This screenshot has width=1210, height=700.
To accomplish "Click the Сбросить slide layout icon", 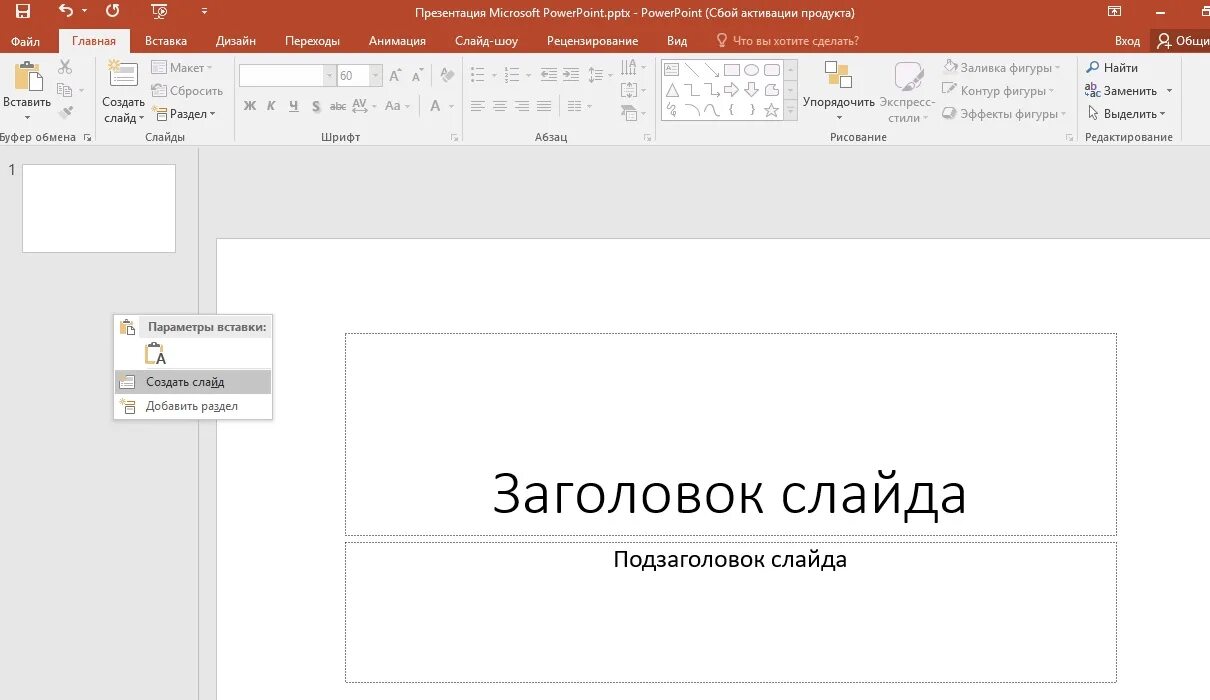I will tap(160, 90).
